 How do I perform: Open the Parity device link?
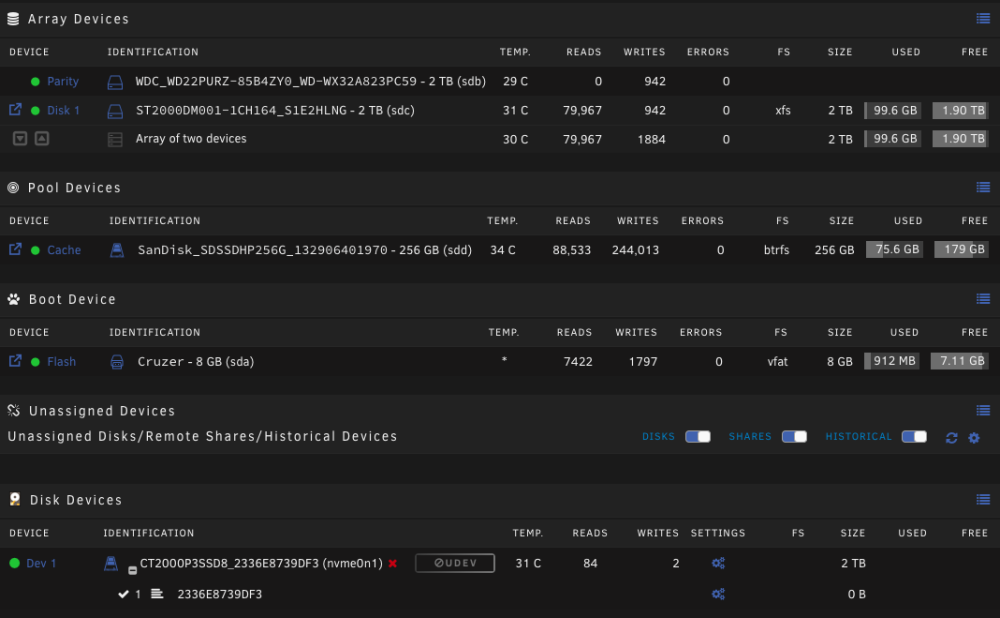62,82
